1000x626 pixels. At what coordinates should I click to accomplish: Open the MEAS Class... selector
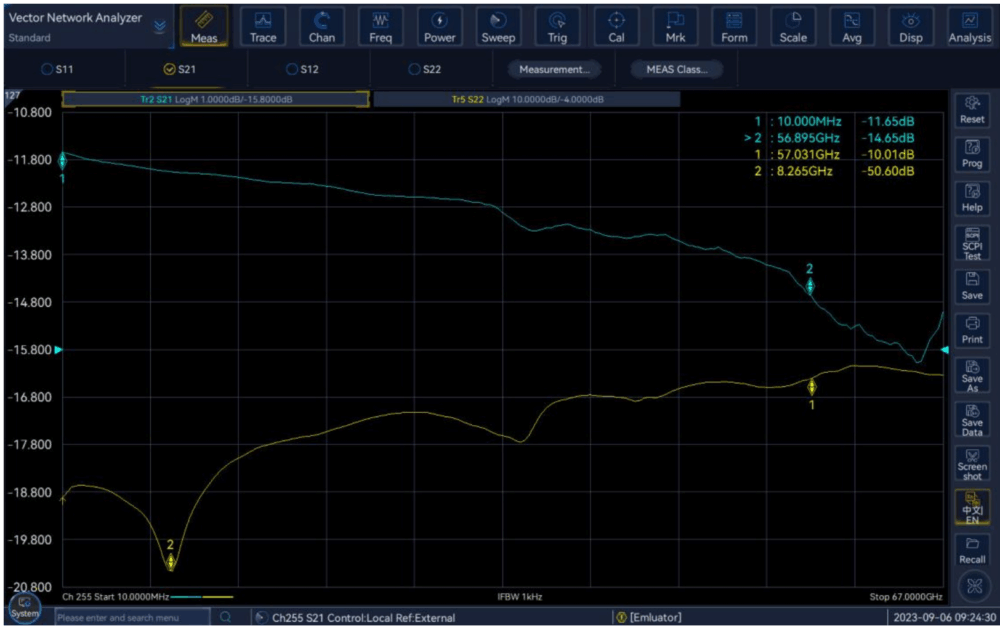[x=676, y=69]
